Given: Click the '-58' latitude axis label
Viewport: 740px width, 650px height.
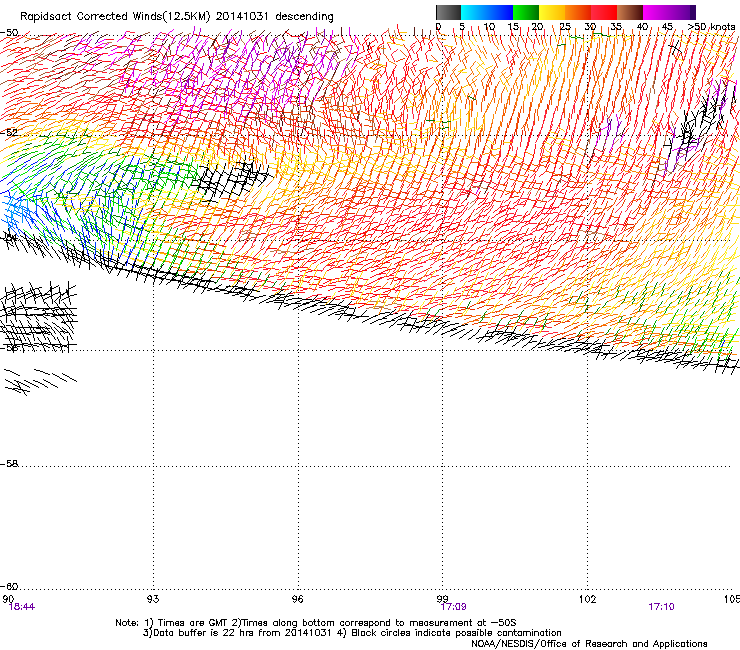Looking at the screenshot, I should coord(9,464).
